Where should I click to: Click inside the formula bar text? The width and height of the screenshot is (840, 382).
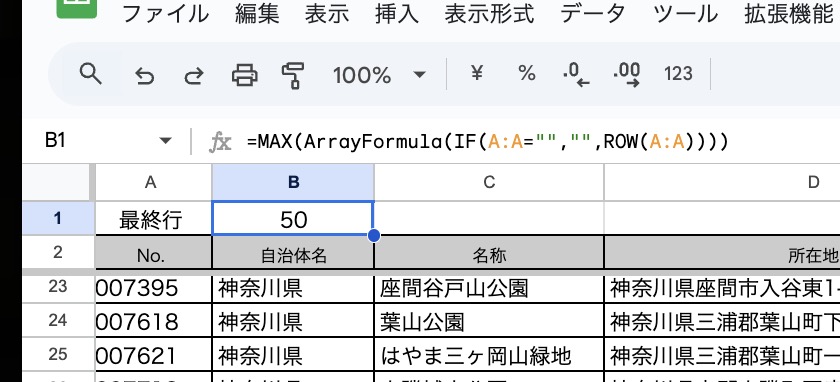click(488, 142)
